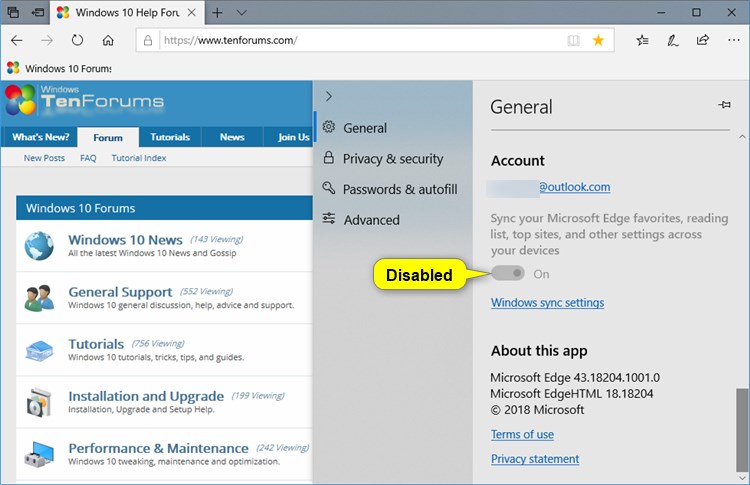Viewport: 750px width, 485px height.
Task: Go back to previous page
Action: [x=17, y=41]
